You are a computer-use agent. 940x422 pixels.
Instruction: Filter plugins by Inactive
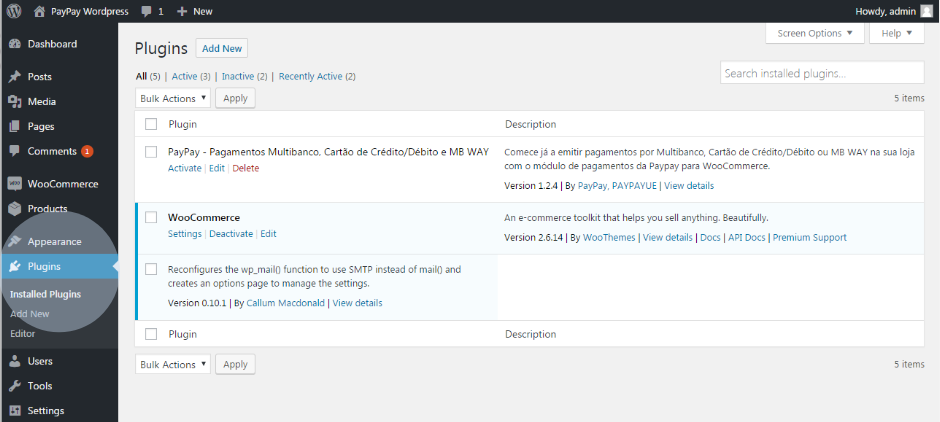pos(237,77)
